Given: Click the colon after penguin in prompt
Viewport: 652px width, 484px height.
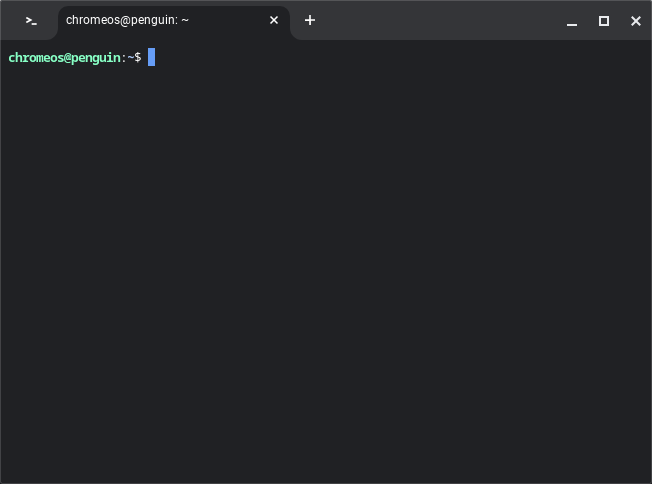Looking at the screenshot, I should coord(123,58).
